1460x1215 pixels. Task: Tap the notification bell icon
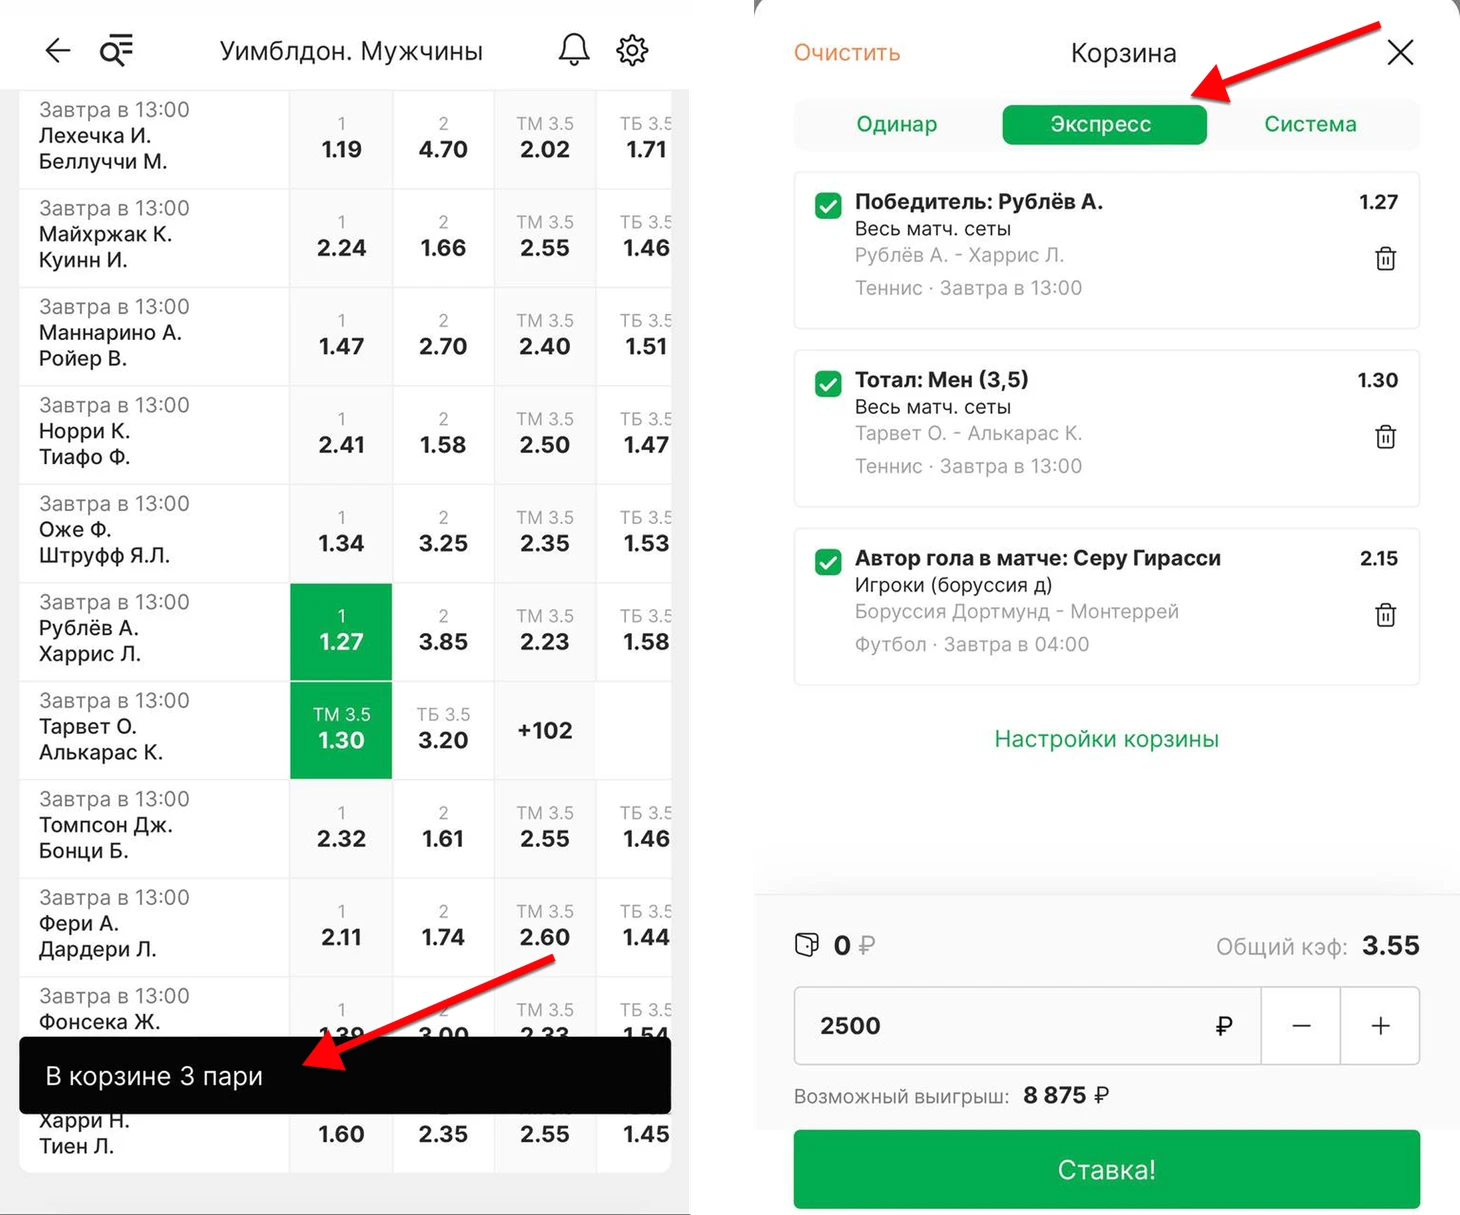[x=574, y=50]
